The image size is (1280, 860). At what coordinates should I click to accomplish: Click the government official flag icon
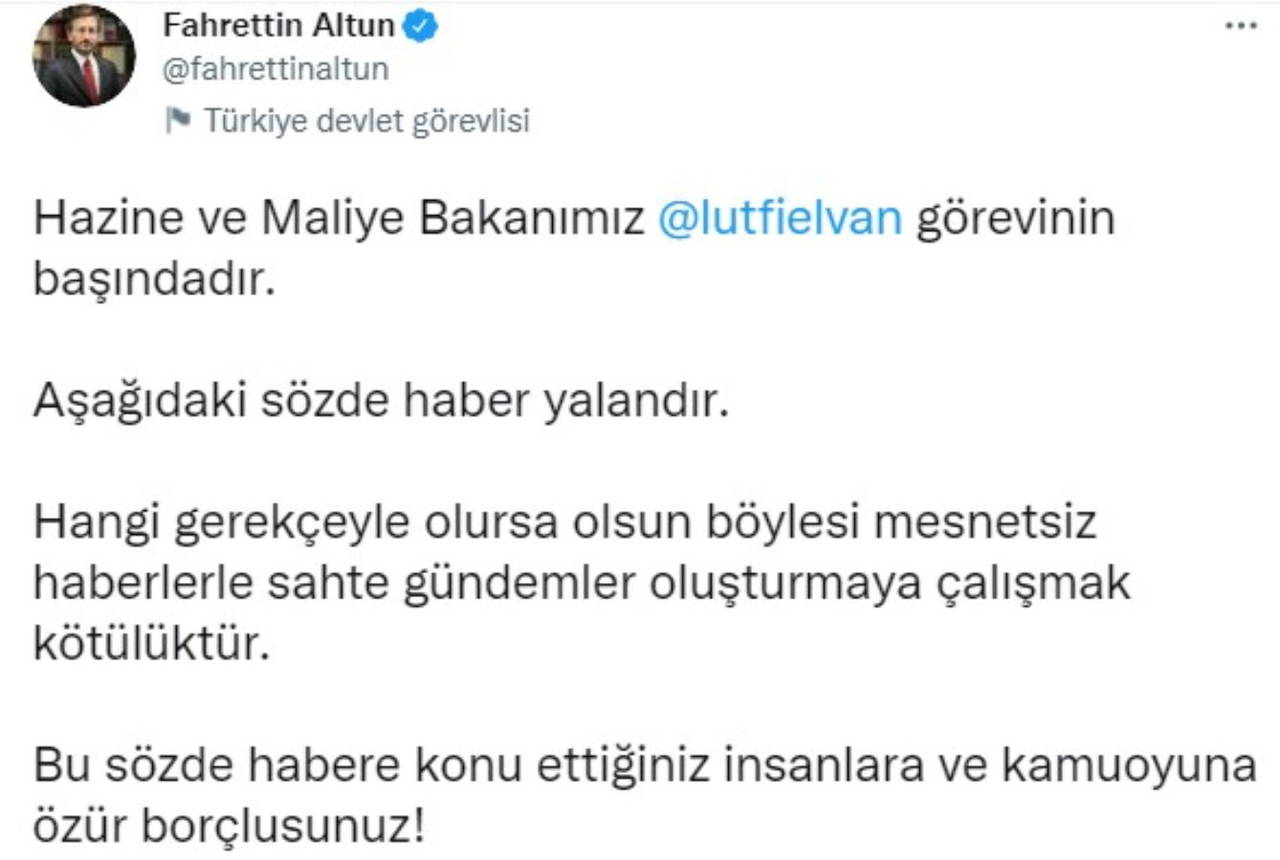[178, 120]
